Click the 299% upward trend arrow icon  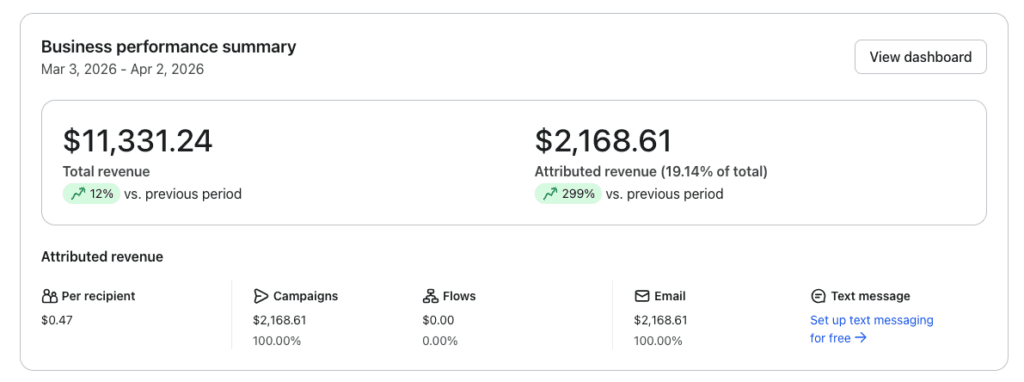(x=550, y=194)
